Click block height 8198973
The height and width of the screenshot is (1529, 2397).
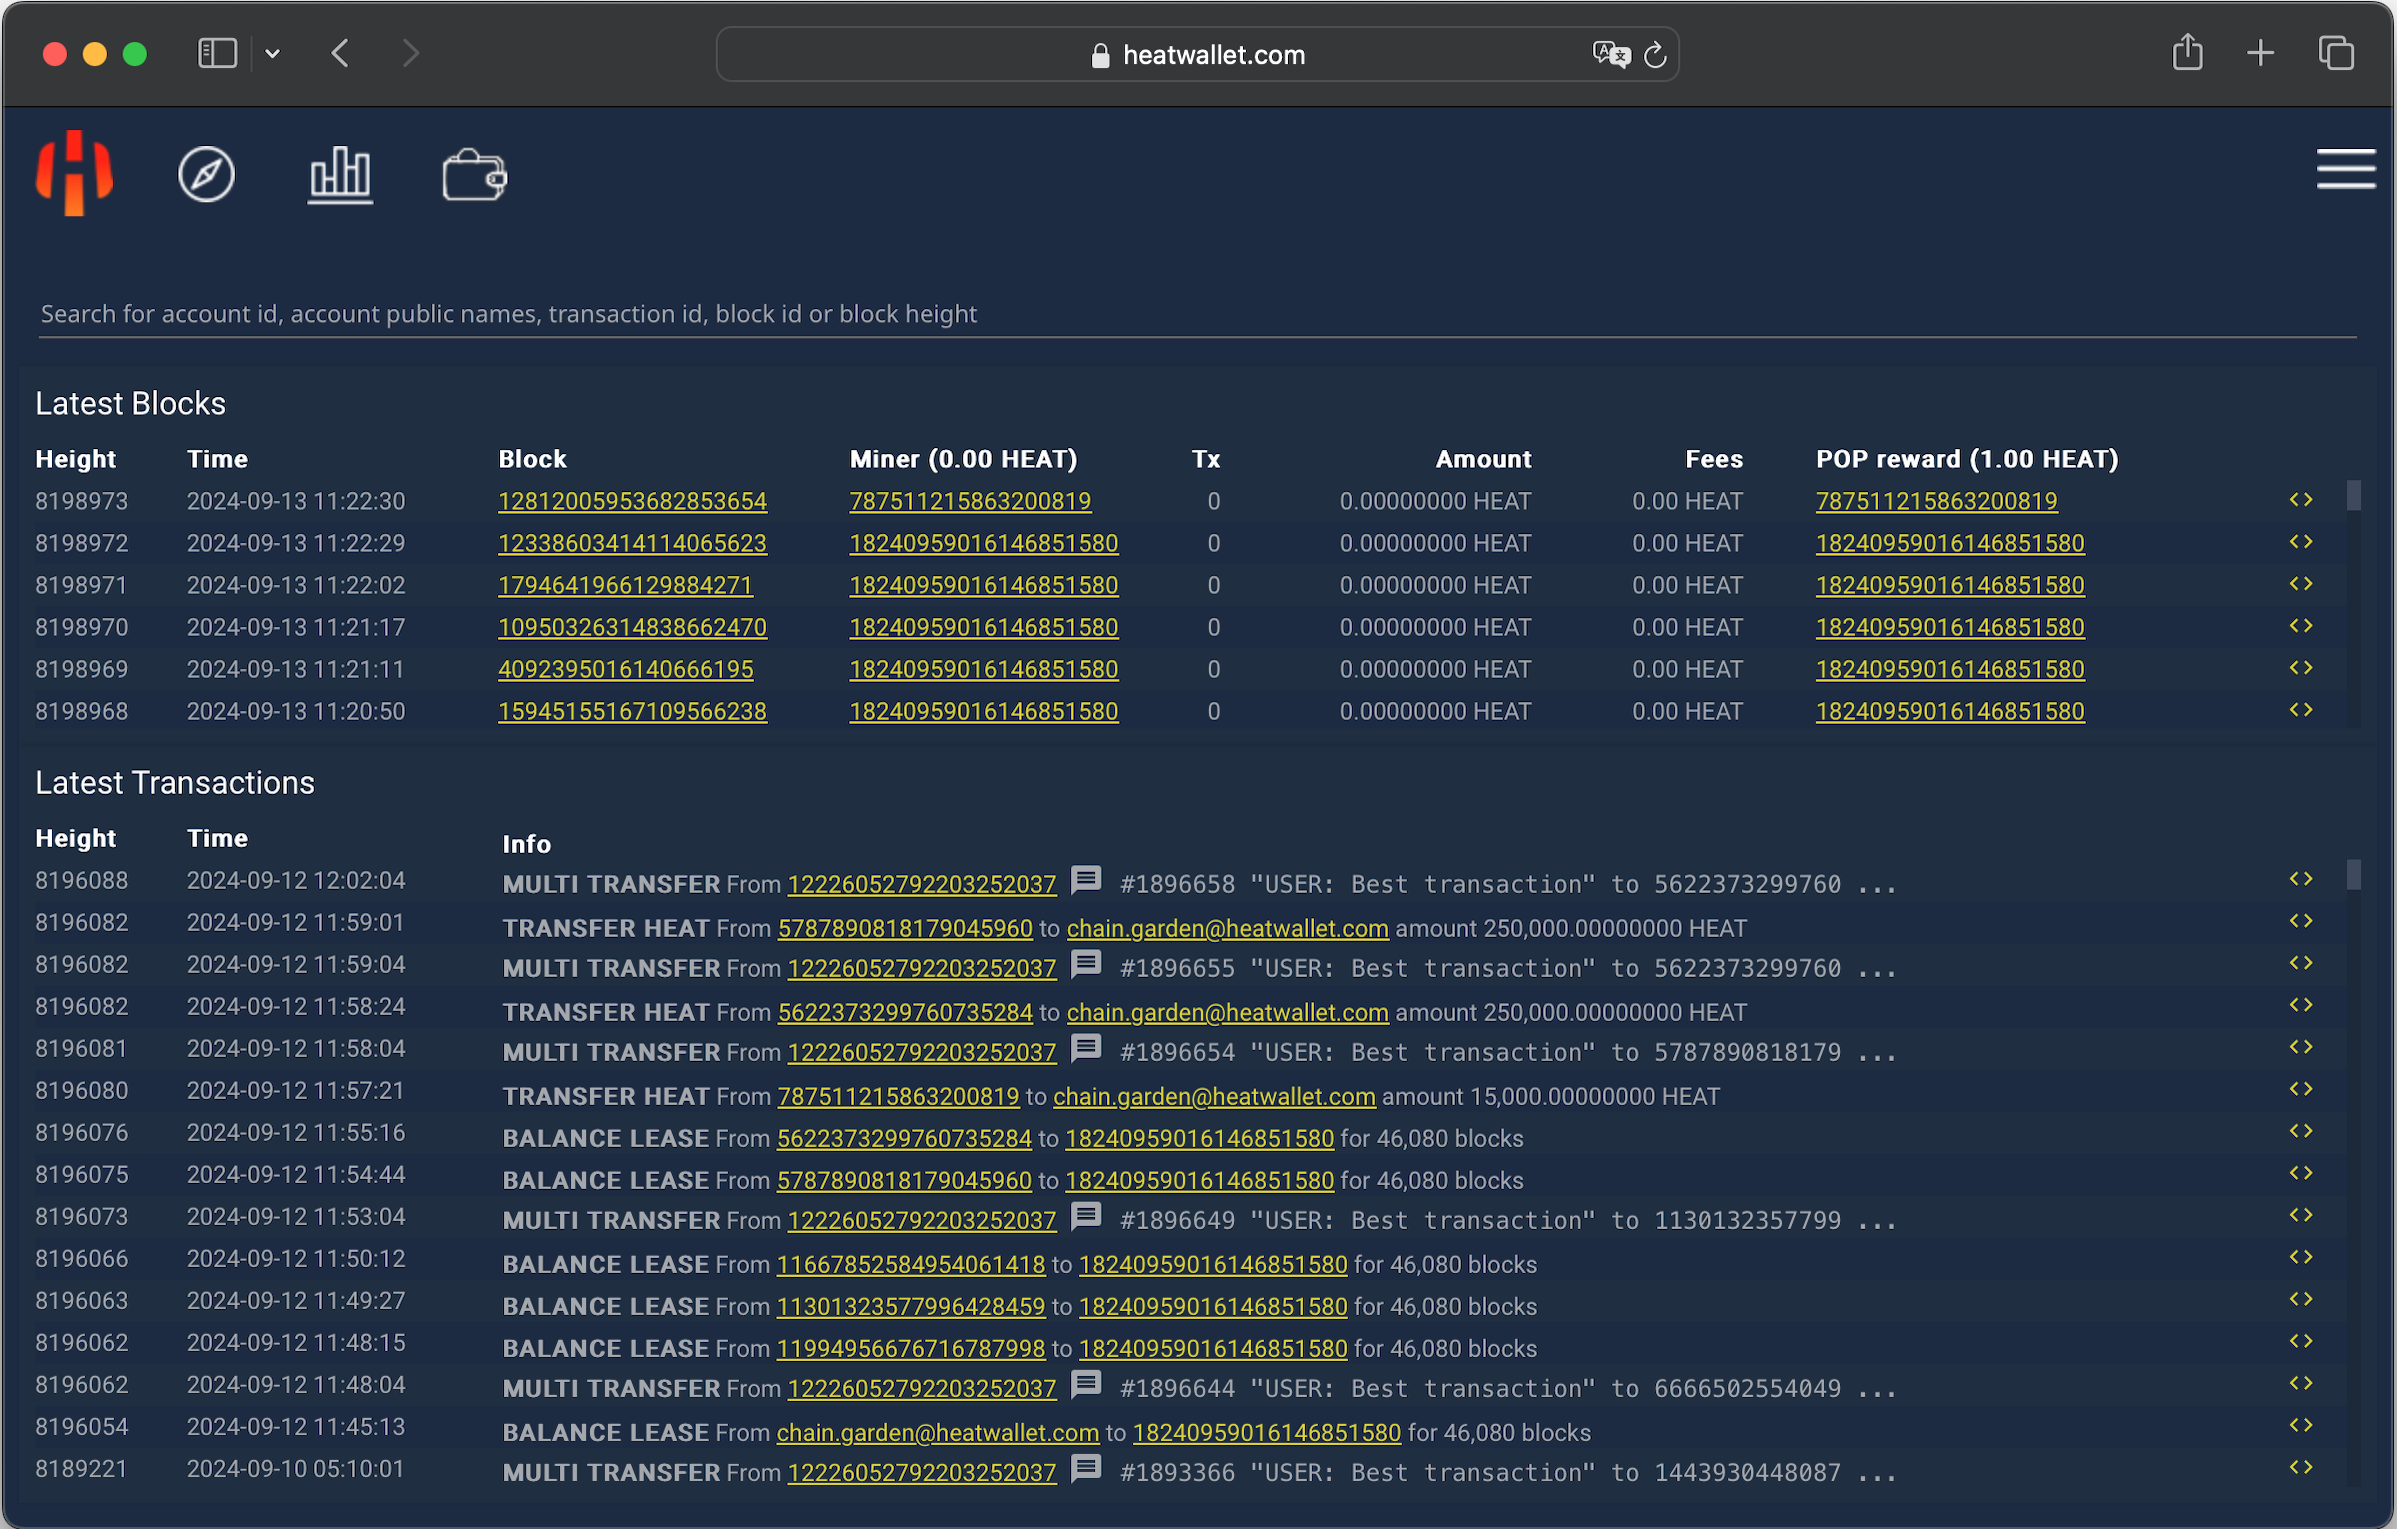coord(82,501)
